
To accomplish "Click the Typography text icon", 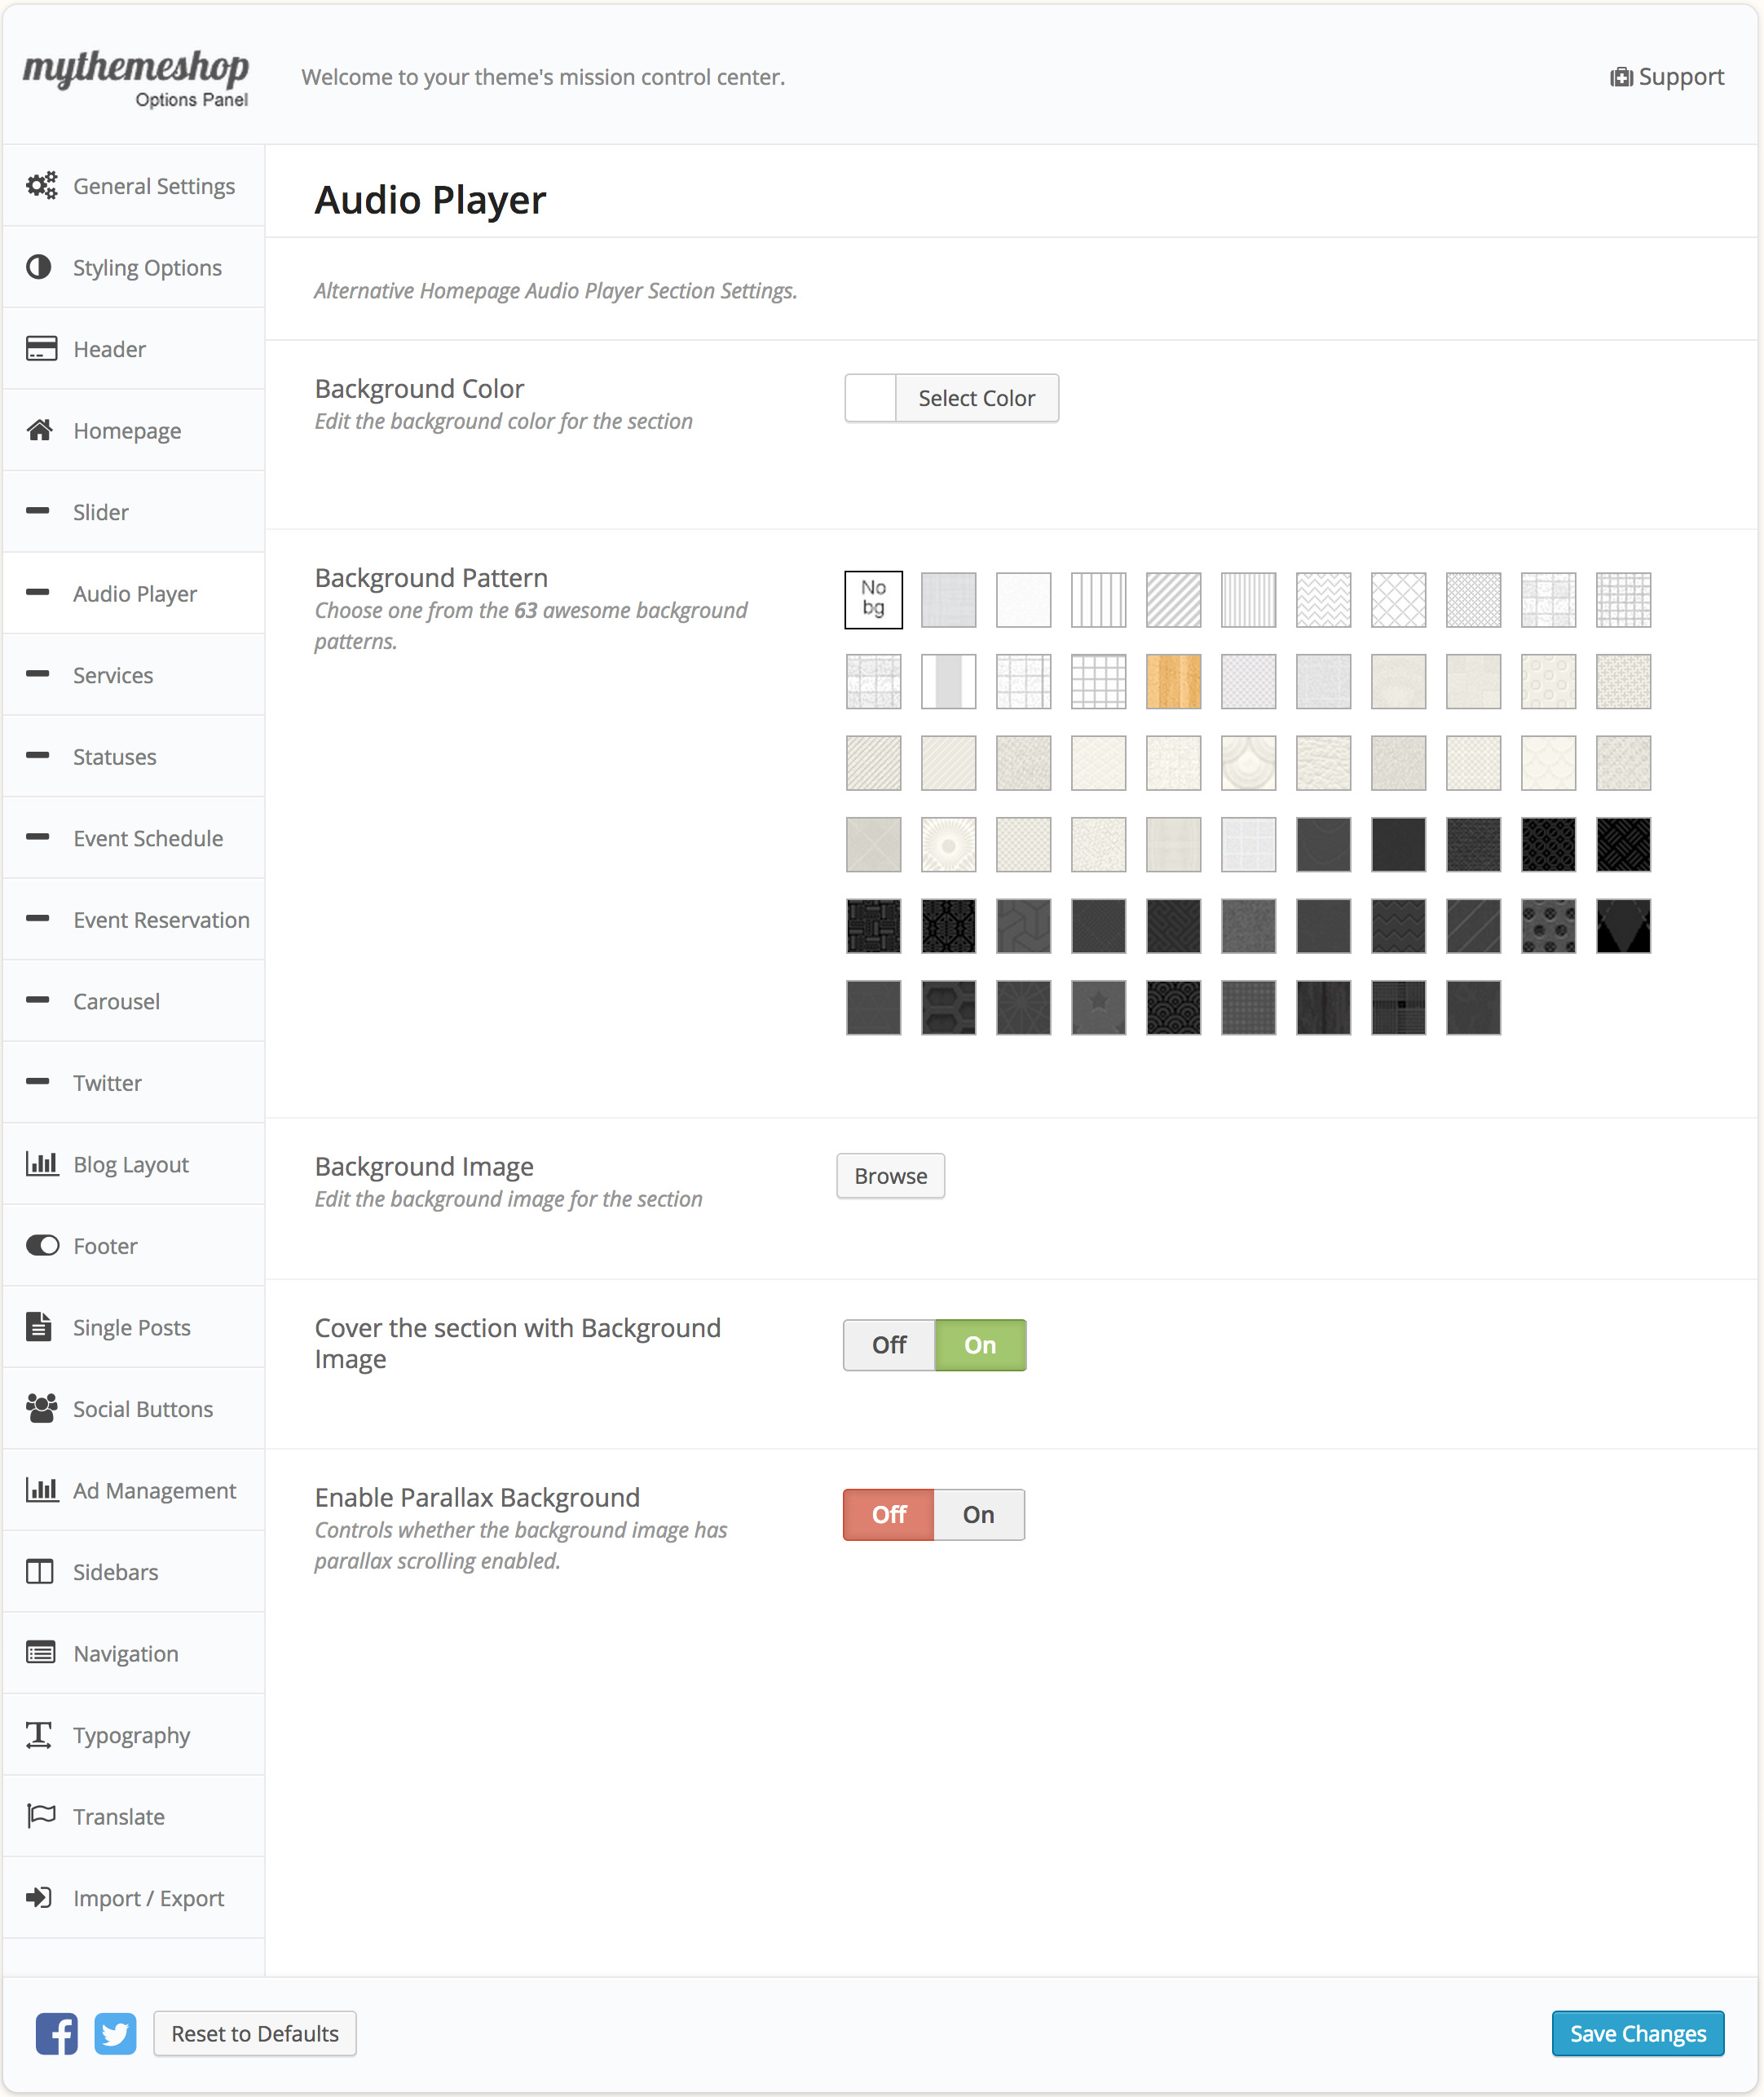I will 39,1734.
